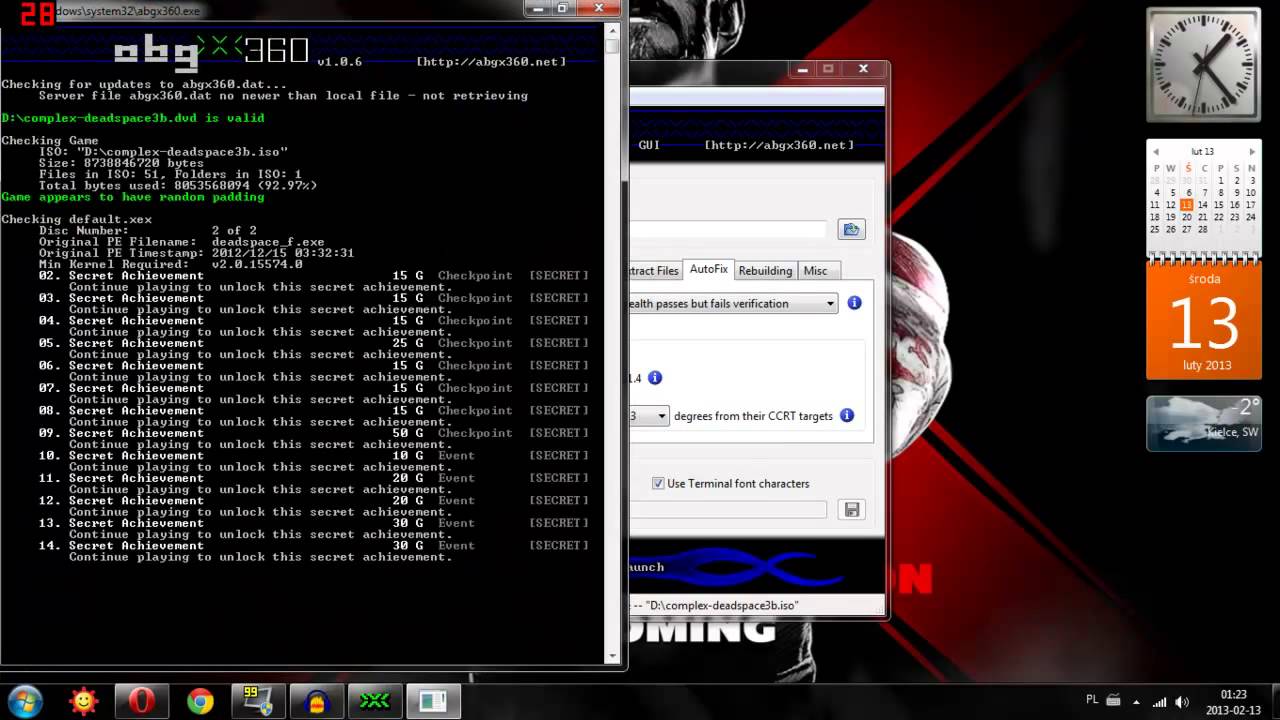Click the browse folder icon in abgx360 GUI
This screenshot has width=1280, height=720.
(x=851, y=229)
